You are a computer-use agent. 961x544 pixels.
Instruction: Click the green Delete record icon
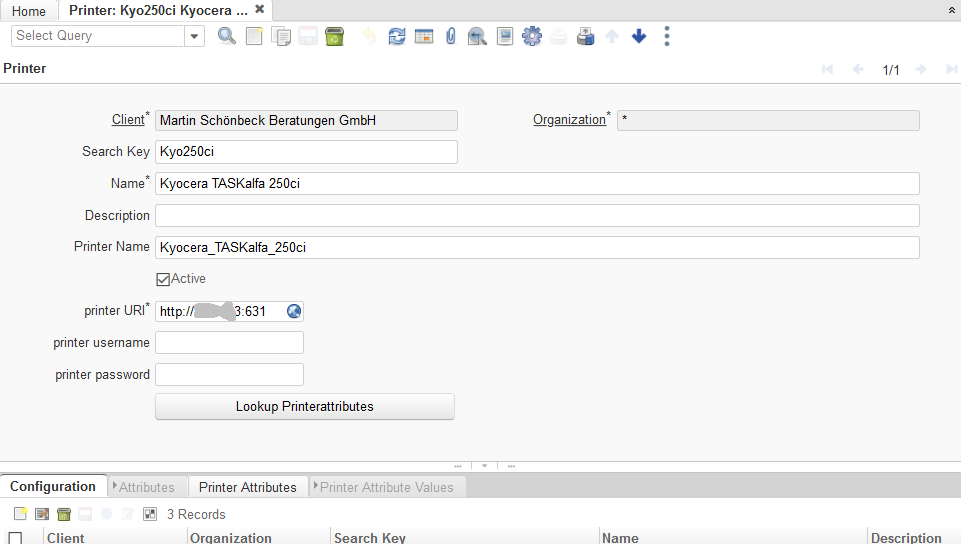tap(334, 36)
